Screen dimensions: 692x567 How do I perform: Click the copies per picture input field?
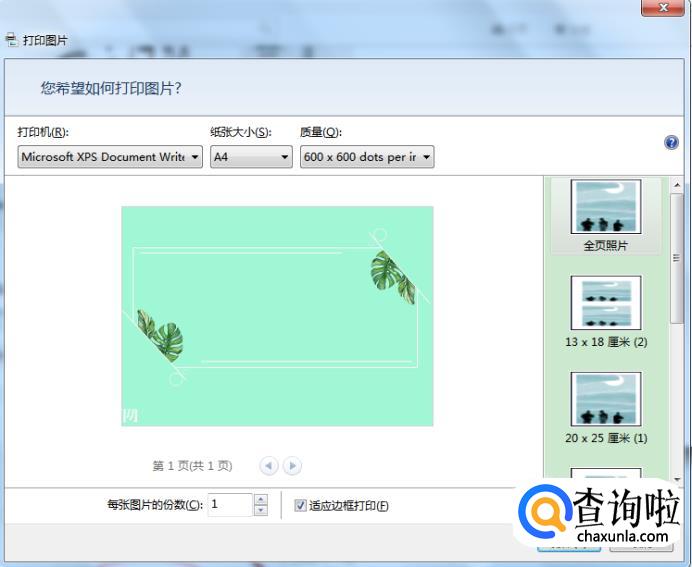(230, 505)
